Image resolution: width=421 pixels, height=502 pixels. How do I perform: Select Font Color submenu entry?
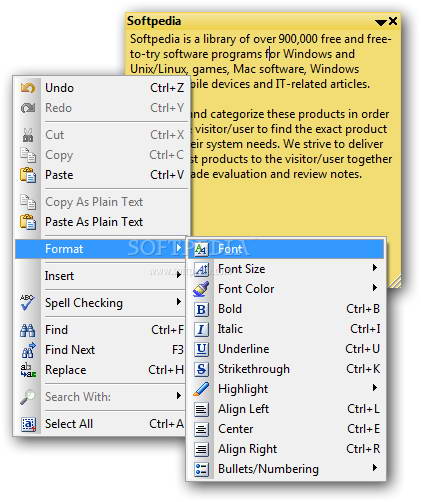click(x=286, y=289)
